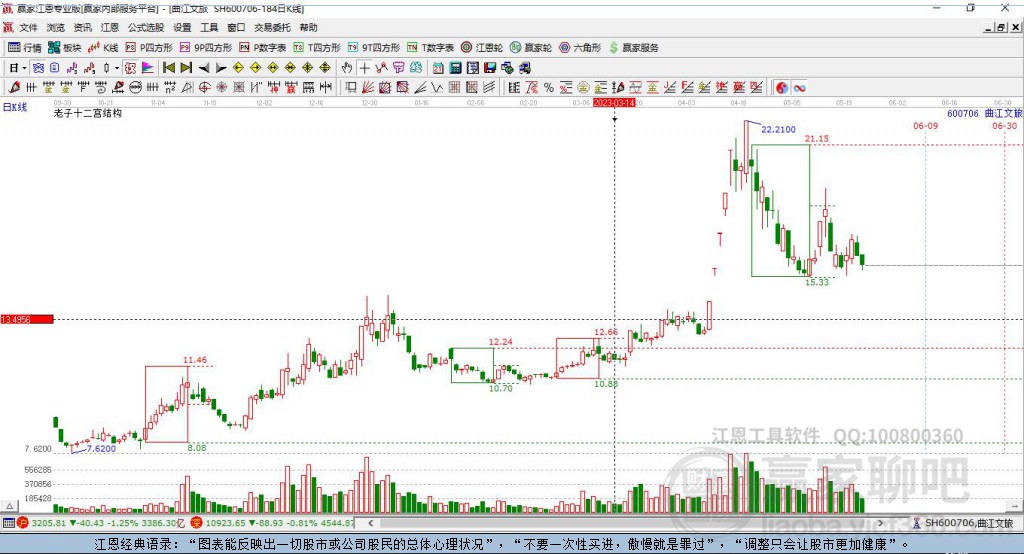1024x554 pixels.
Task: Open the 江恩 menu
Action: (x=110, y=27)
